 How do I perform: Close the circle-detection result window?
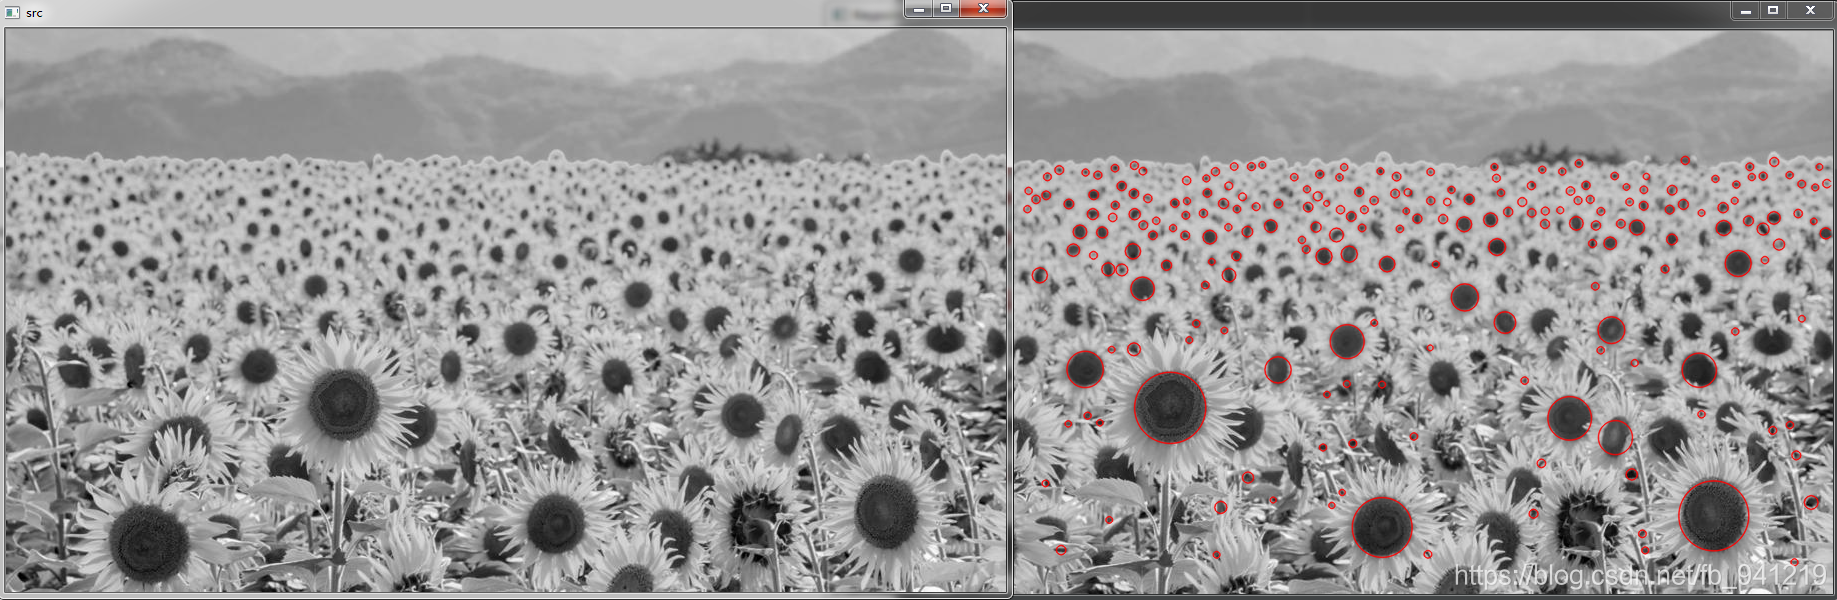tap(1810, 10)
